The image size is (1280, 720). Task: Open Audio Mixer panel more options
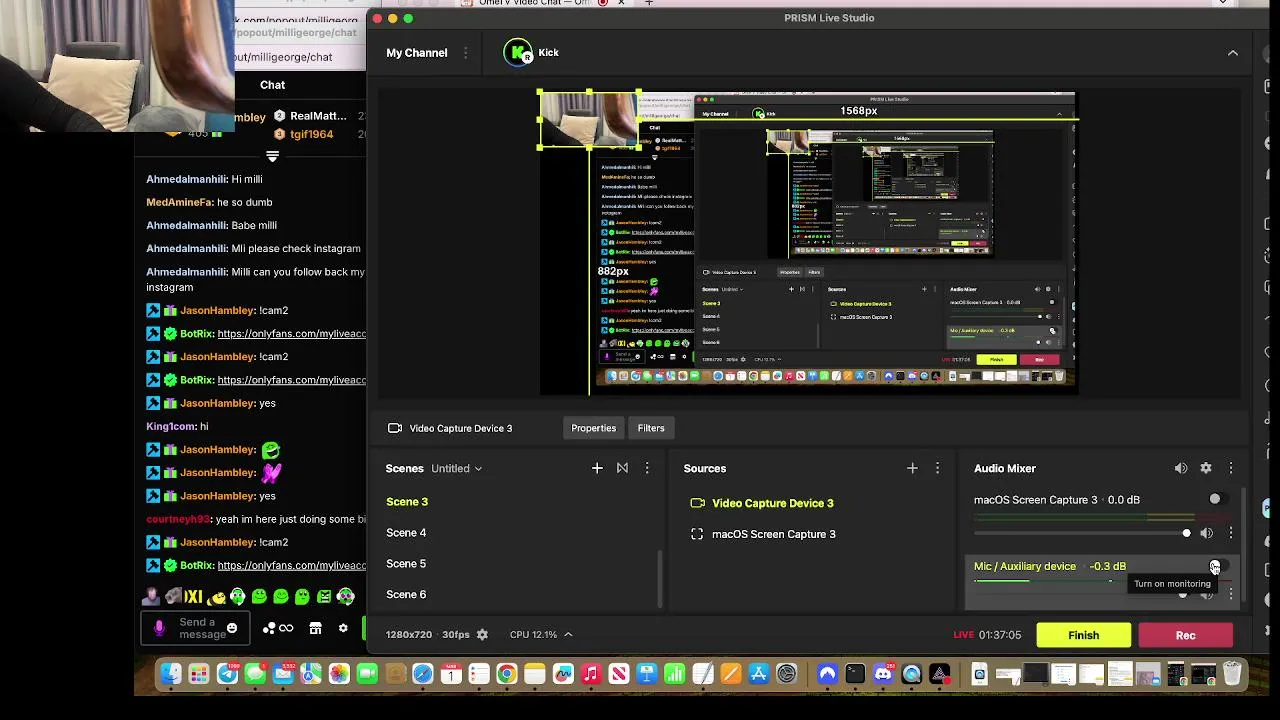point(1231,468)
